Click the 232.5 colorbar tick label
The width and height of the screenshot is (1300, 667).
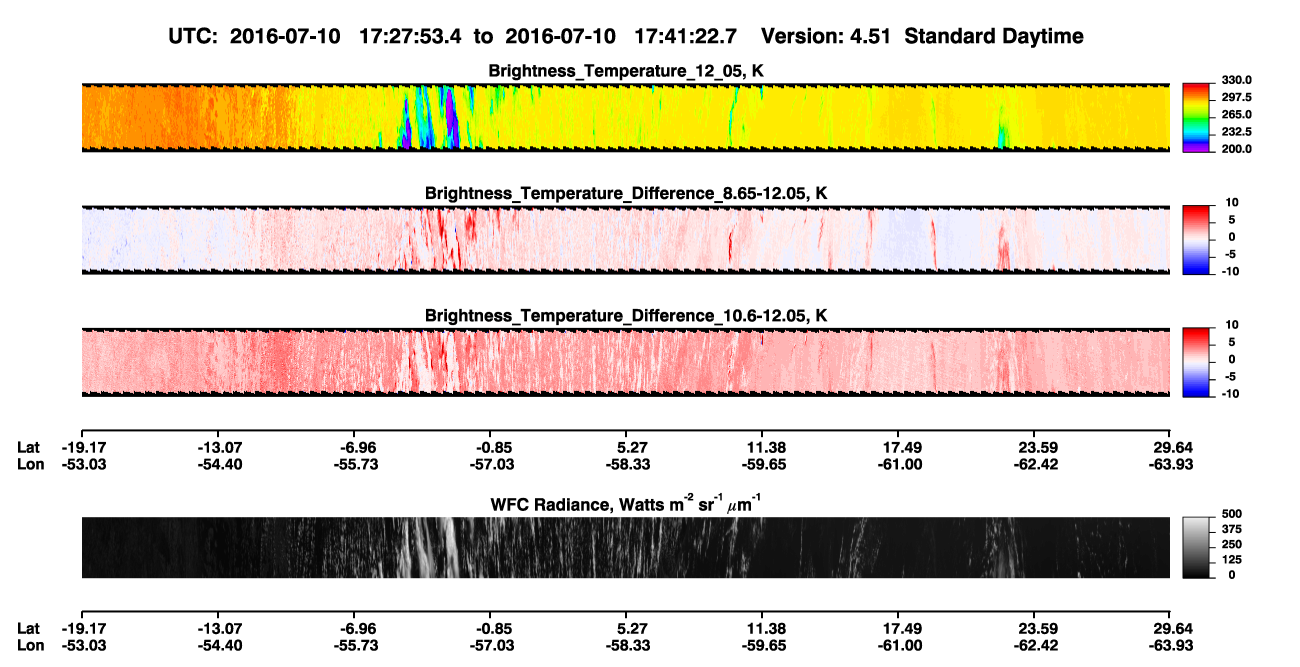pos(1234,132)
